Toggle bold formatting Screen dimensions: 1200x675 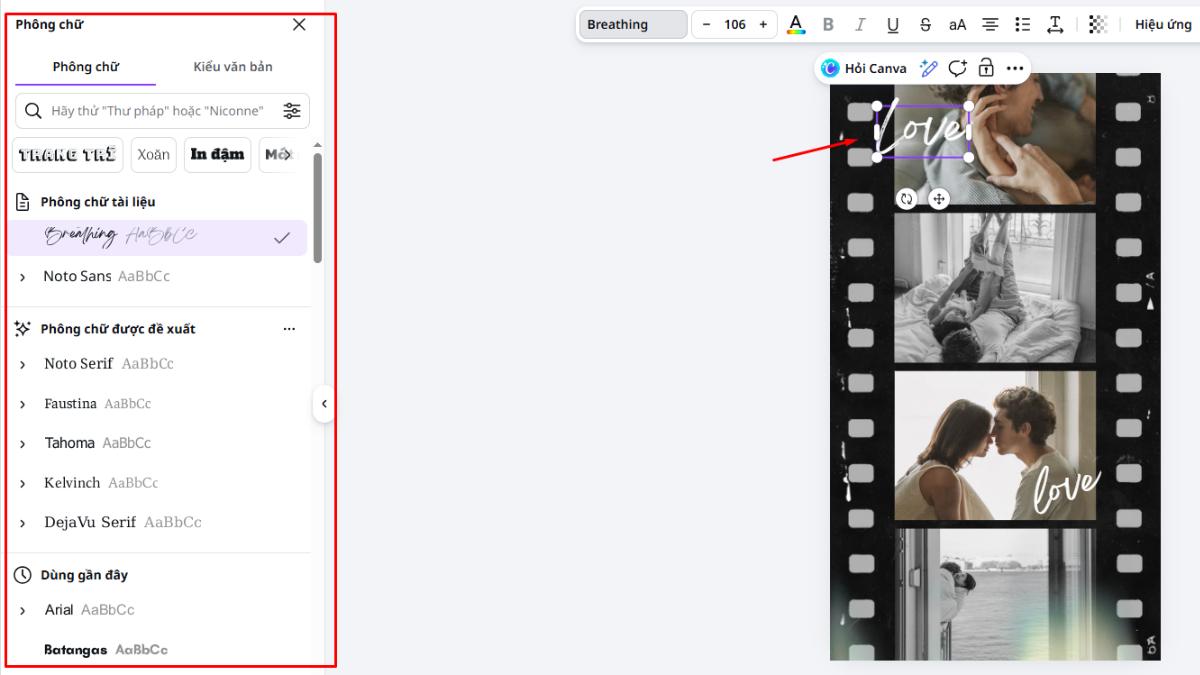[x=828, y=25]
